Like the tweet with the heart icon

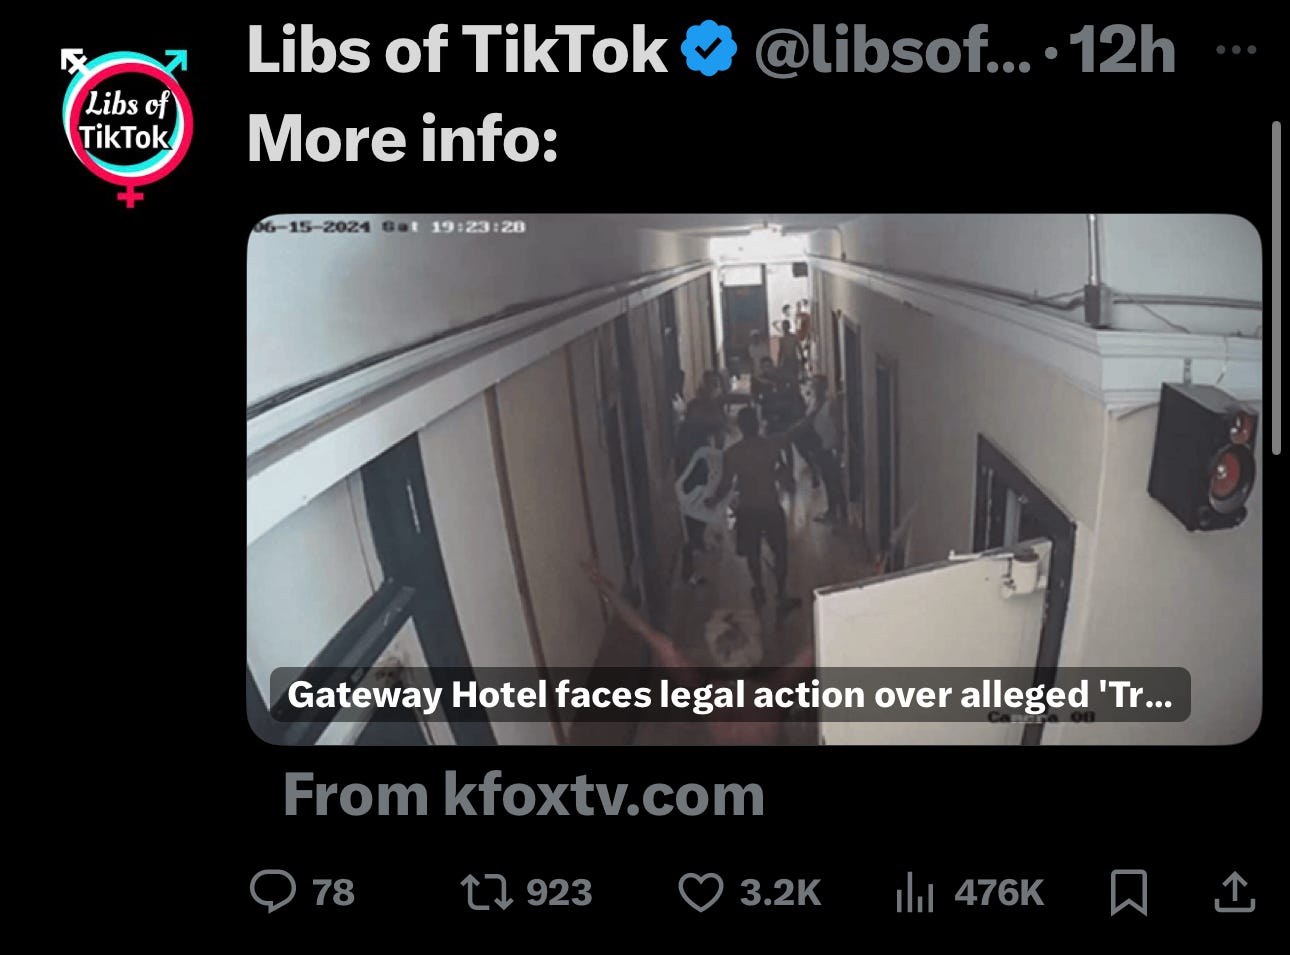pyautogui.click(x=701, y=892)
